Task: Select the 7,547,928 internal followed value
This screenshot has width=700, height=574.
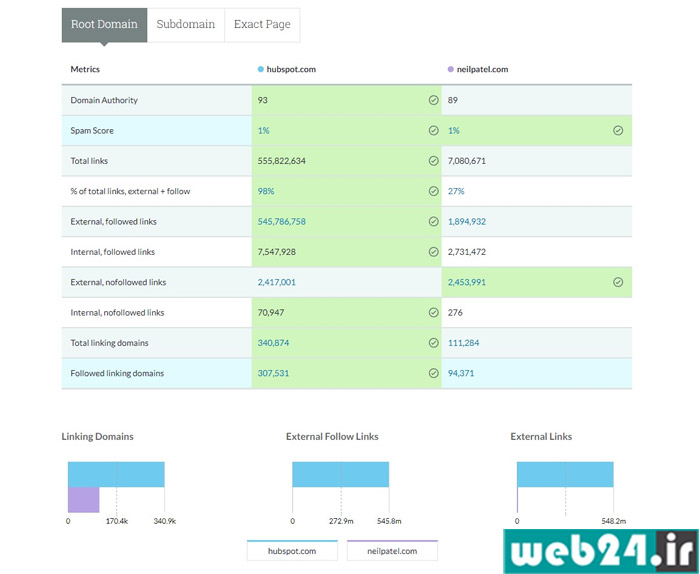Action: tap(276, 252)
